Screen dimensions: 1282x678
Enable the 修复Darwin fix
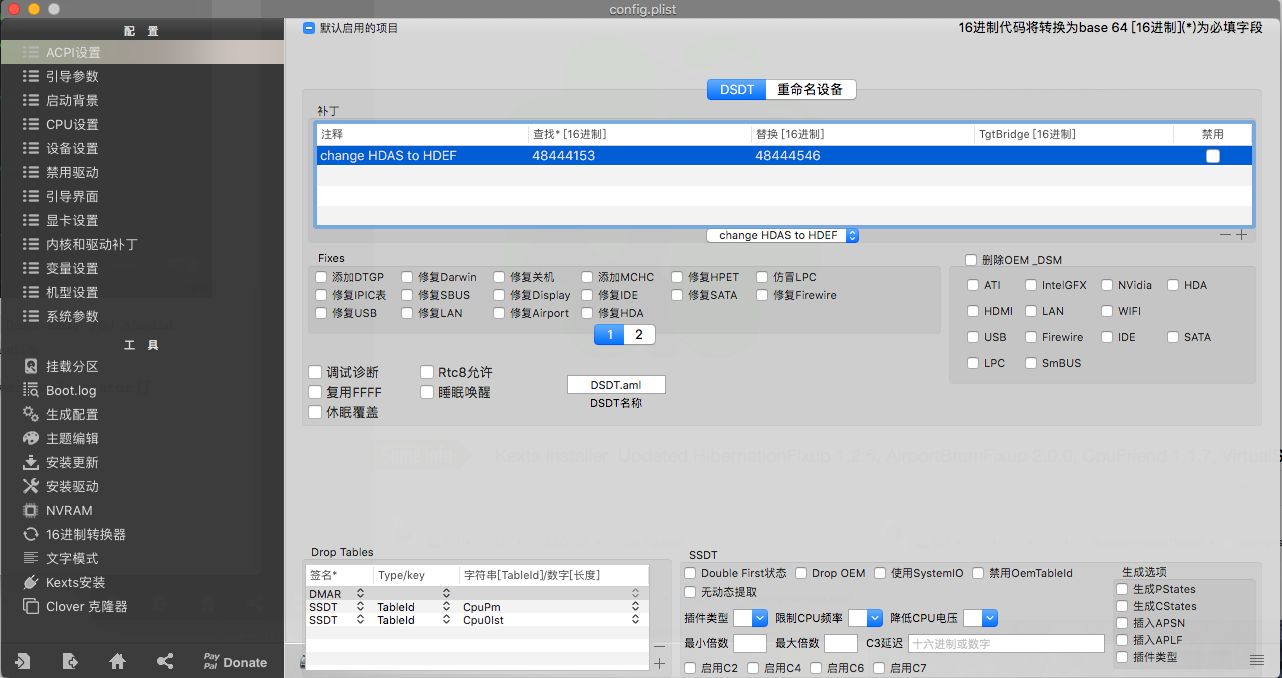pos(407,277)
